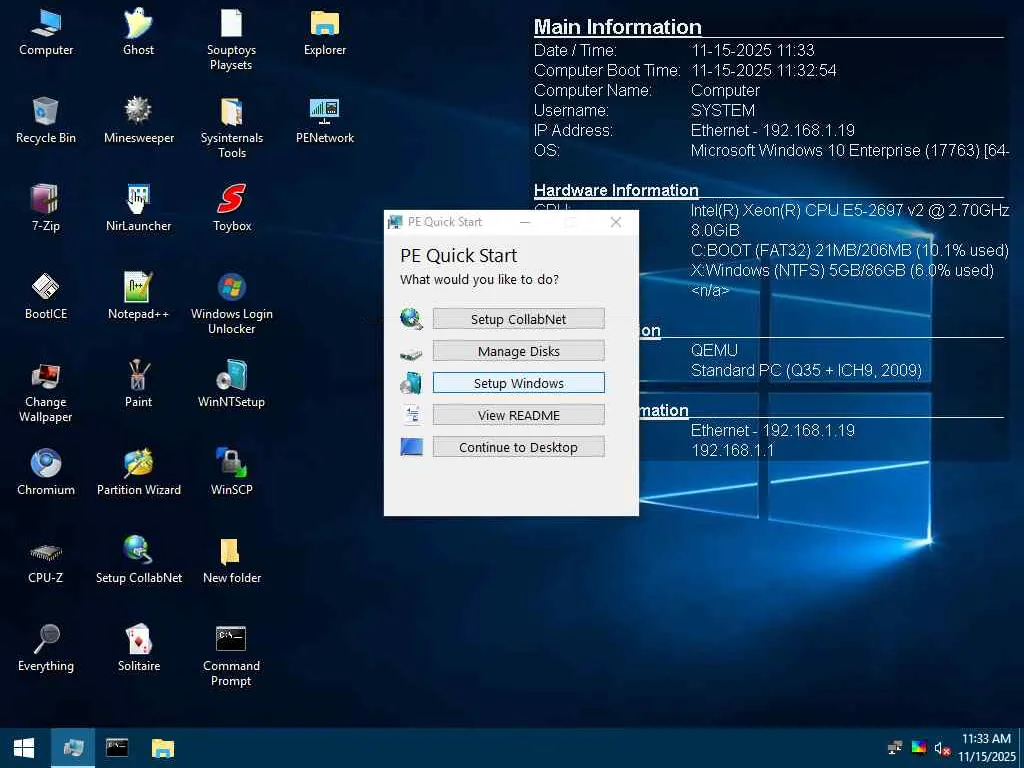
Task: Select the Recycle Bin icon
Action: (x=46, y=121)
